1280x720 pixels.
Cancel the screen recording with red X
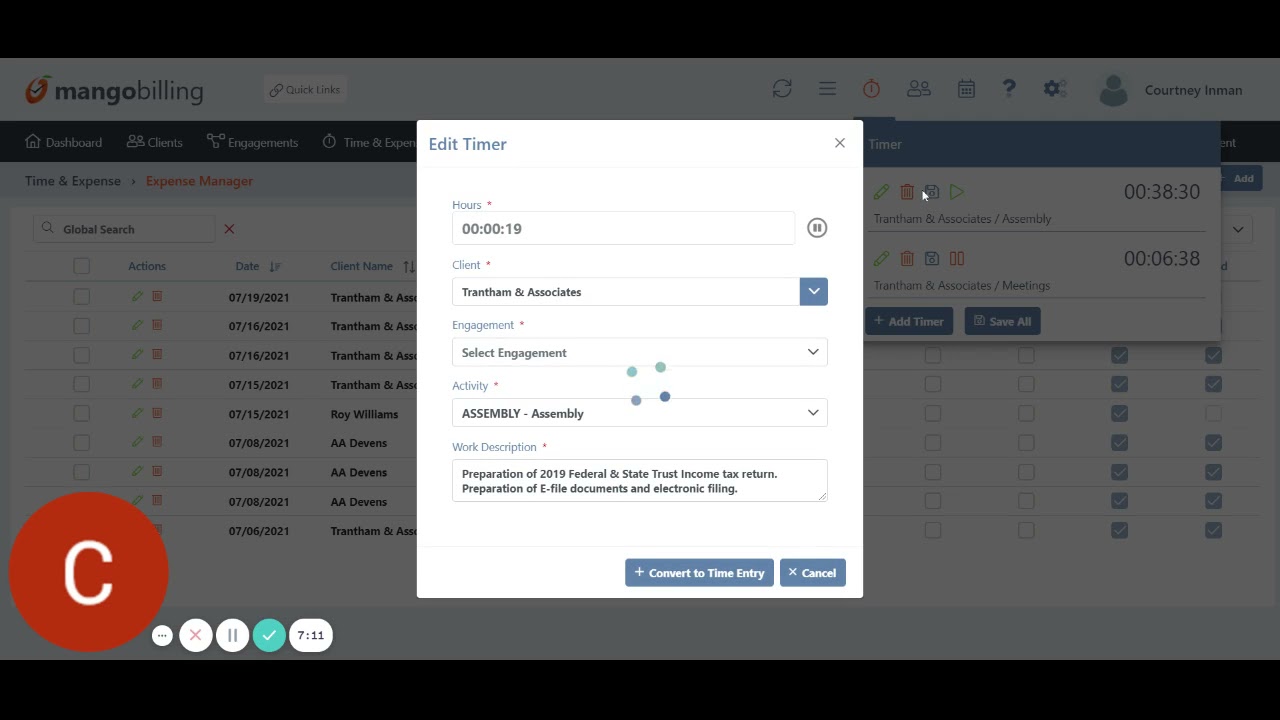[x=196, y=635]
